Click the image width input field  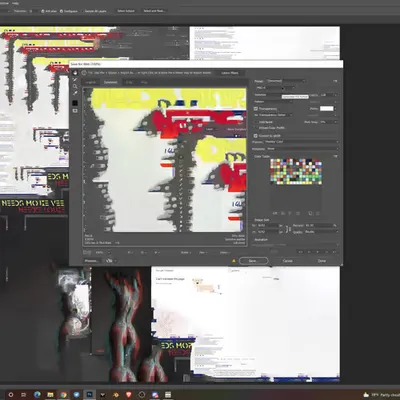(267, 226)
